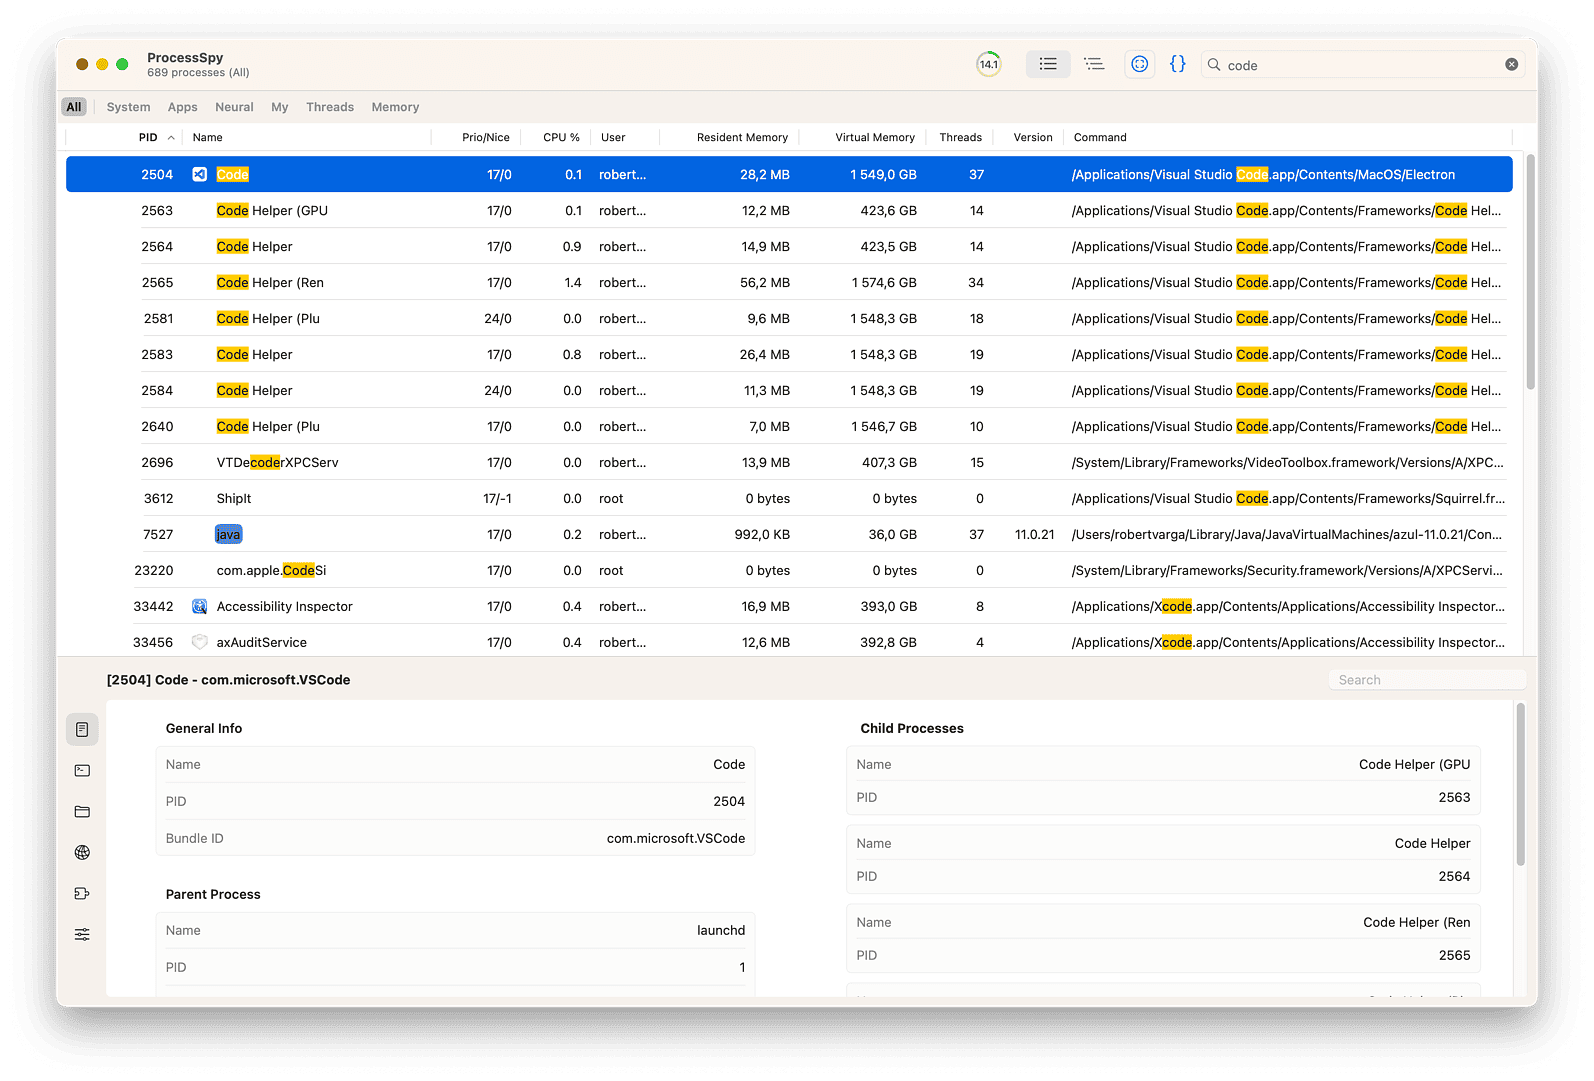Click the detail panel Search field
The height and width of the screenshot is (1081, 1594).
(1426, 680)
